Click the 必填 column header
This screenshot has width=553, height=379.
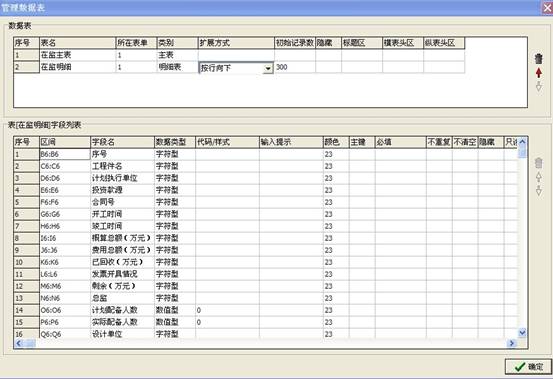401,142
